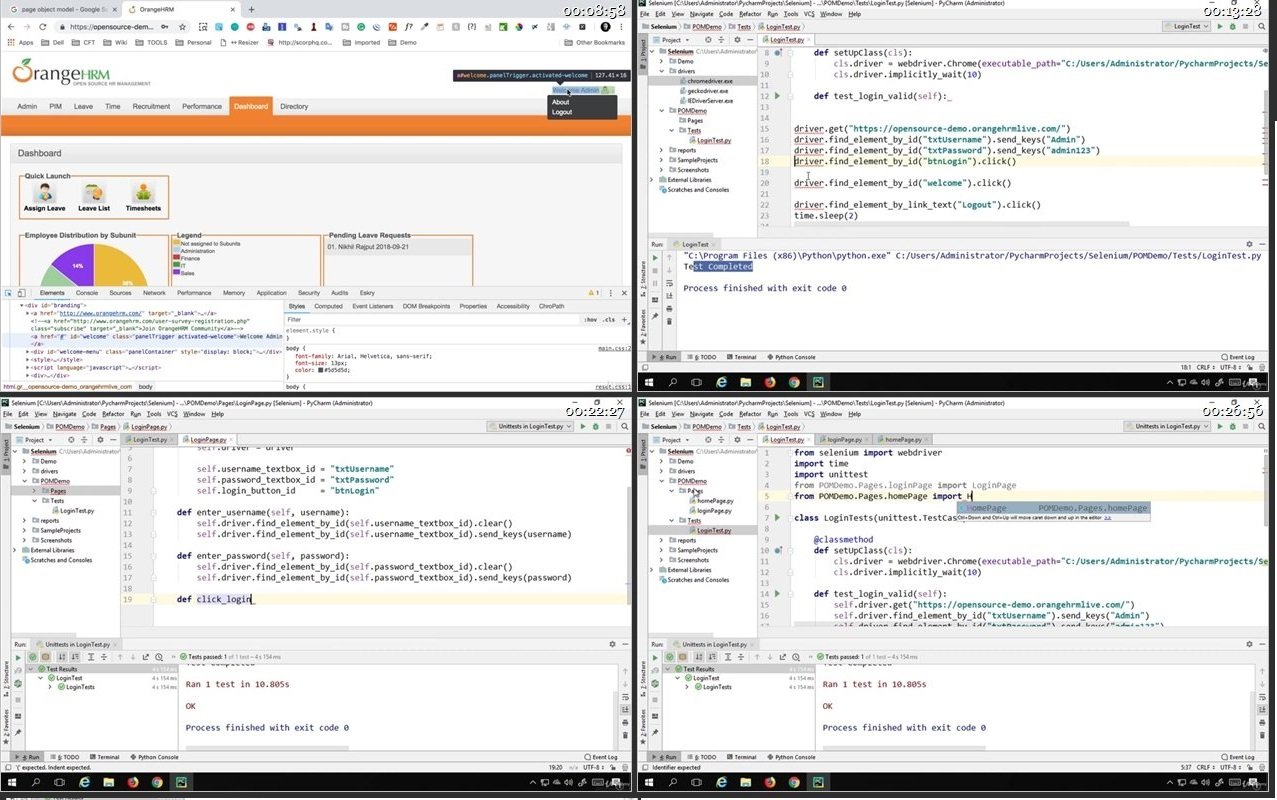The height and width of the screenshot is (800, 1277).
Task: Click Debug bug icon in LoginPage.py PyCharm window
Action: pyautogui.click(x=595, y=426)
